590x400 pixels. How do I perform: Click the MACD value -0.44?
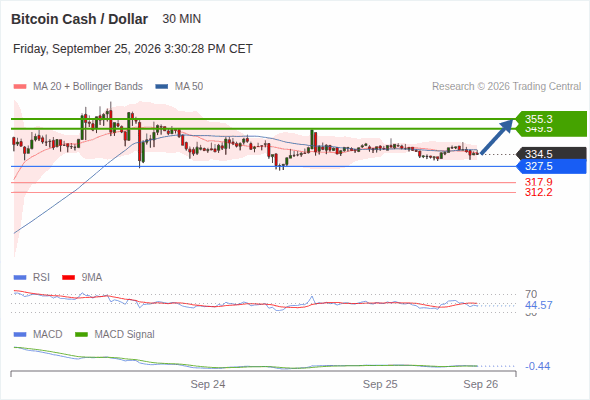[x=538, y=366]
